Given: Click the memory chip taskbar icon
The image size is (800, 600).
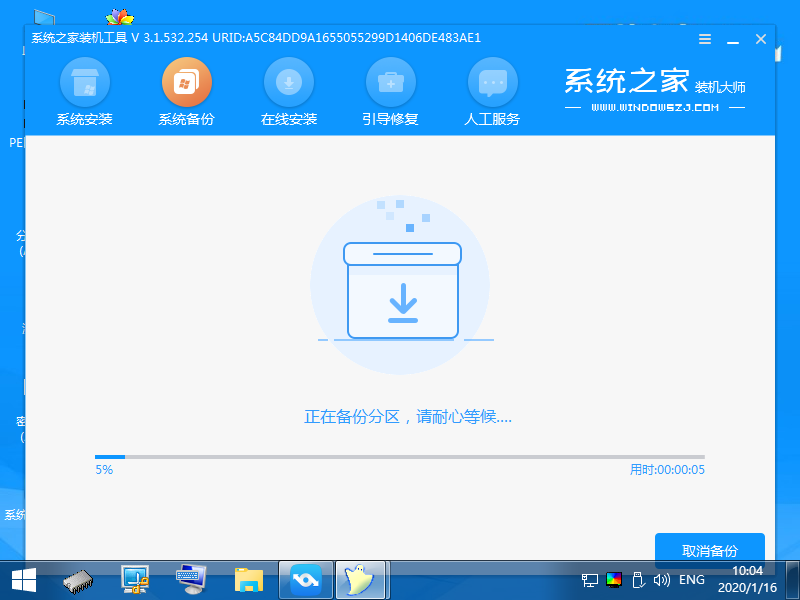Looking at the screenshot, I should tap(76, 579).
